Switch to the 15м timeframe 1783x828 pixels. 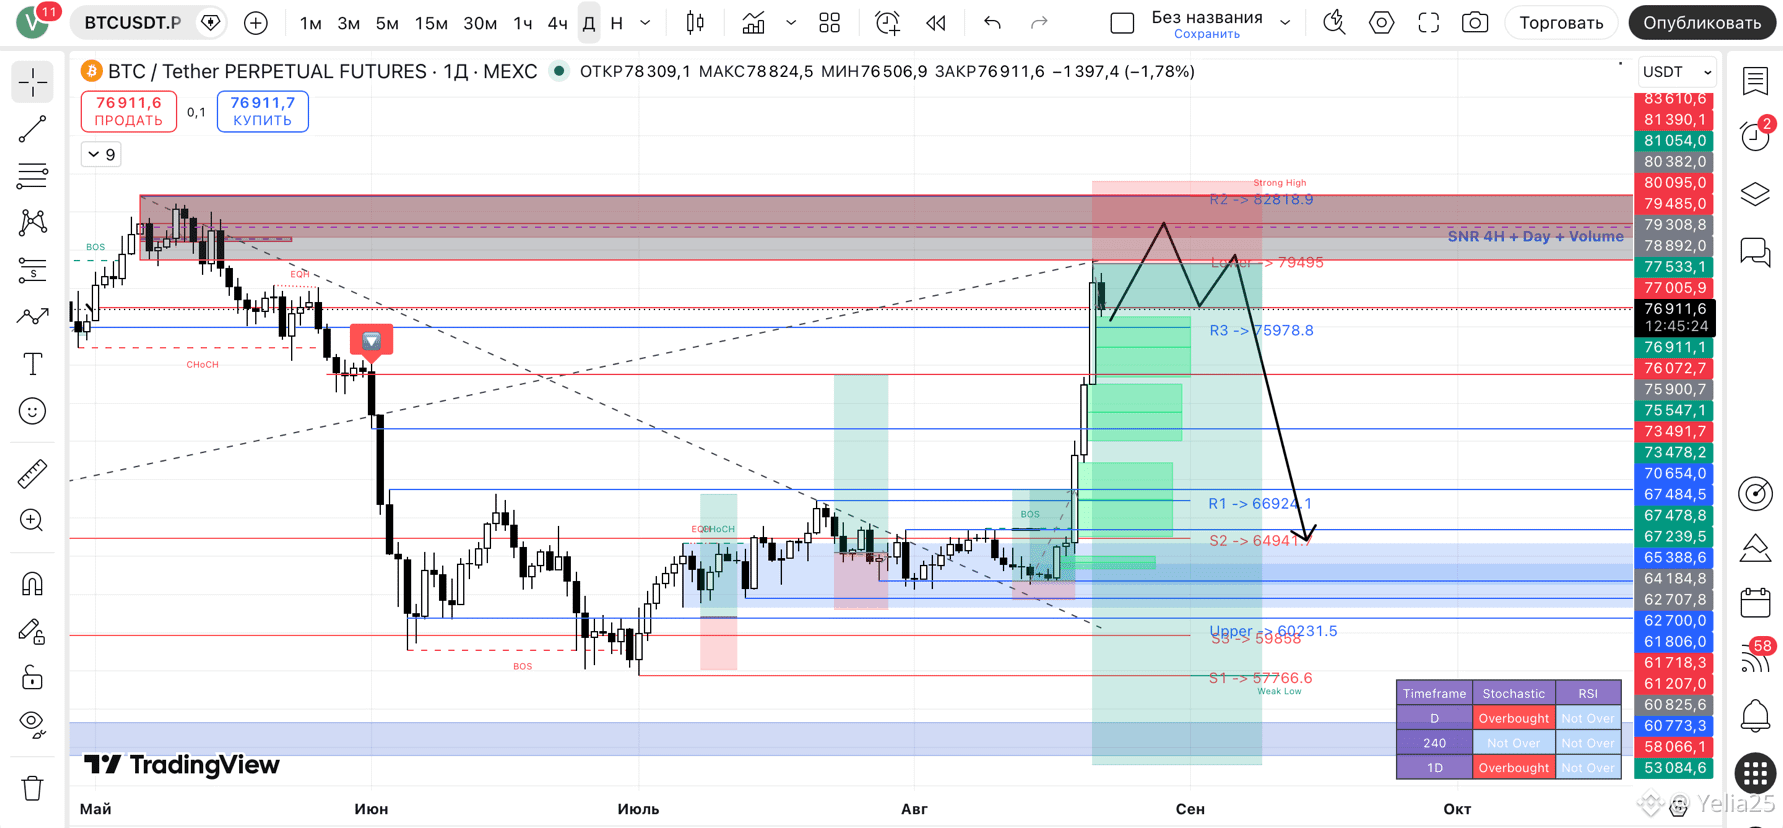click(x=431, y=22)
